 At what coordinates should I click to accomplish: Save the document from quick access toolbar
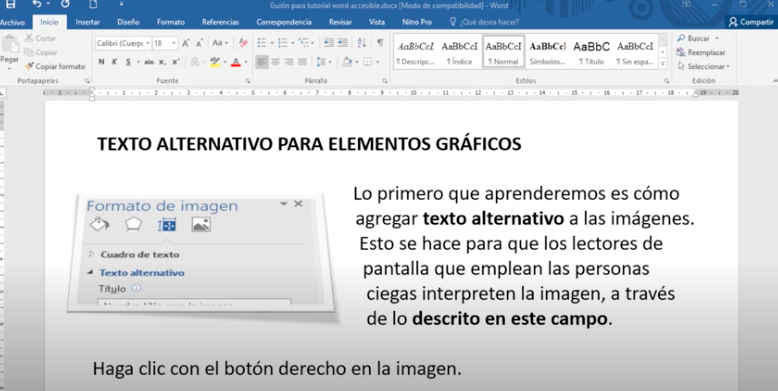(x=10, y=4)
